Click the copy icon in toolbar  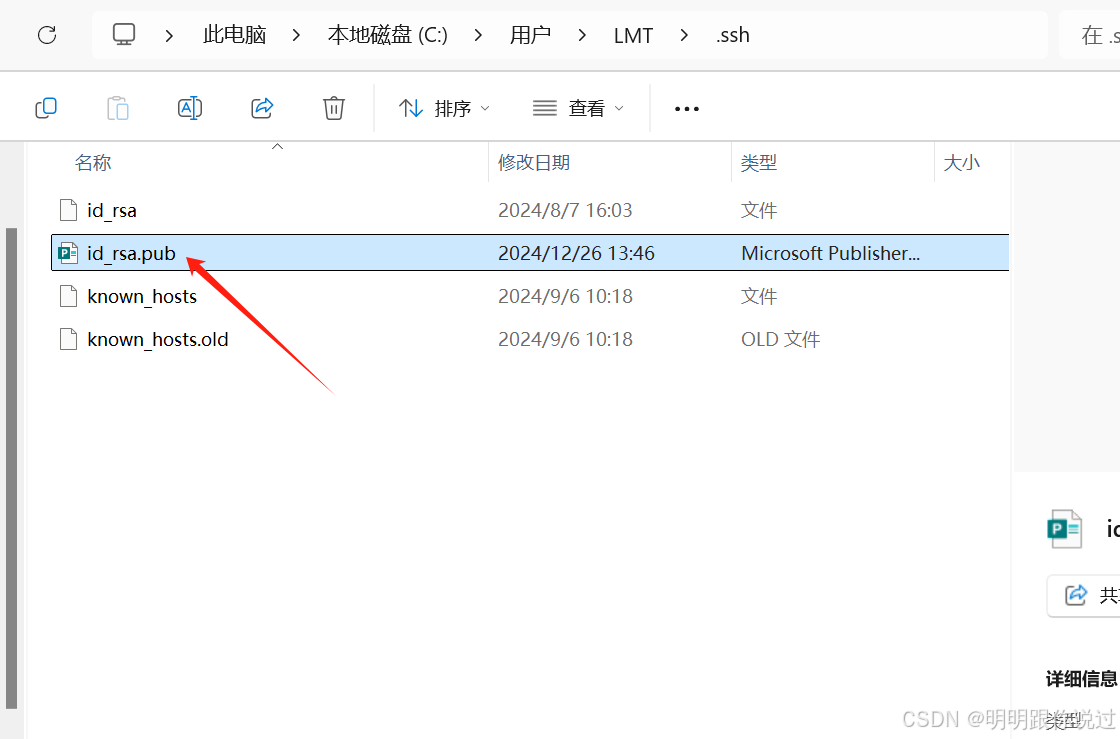(x=46, y=109)
